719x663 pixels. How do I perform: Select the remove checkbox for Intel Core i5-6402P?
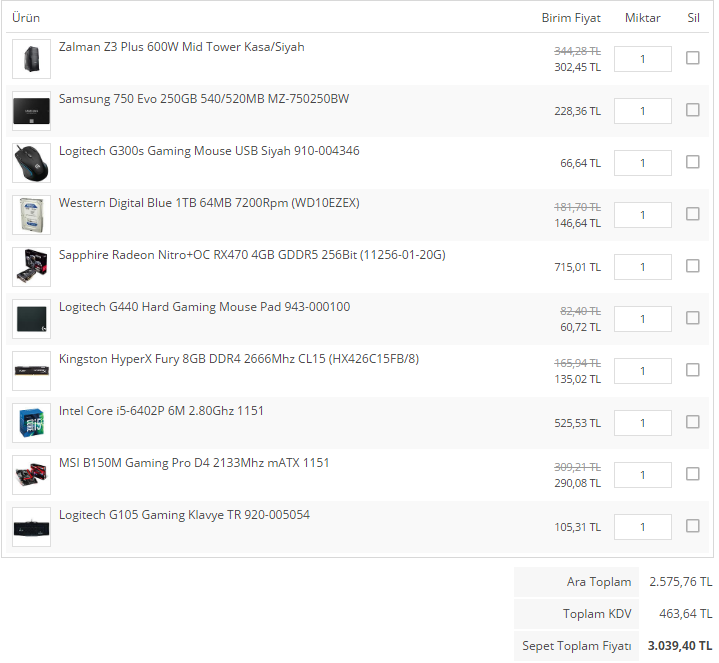point(692,422)
